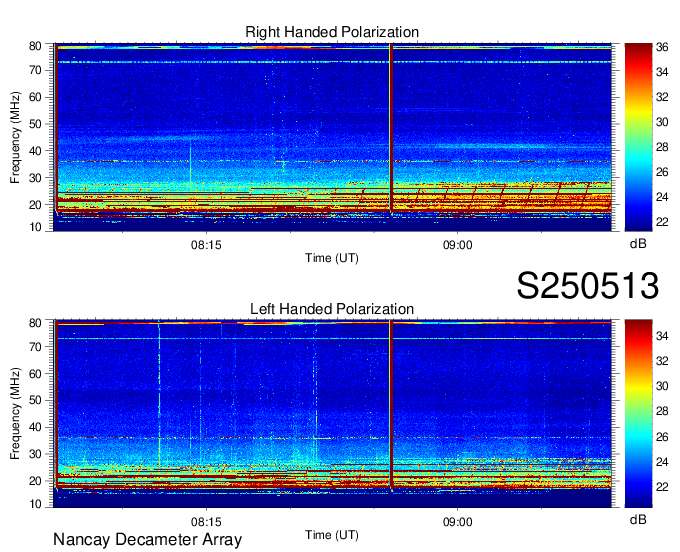Click the "Right Handed Polarization" plot title

(x=332, y=32)
